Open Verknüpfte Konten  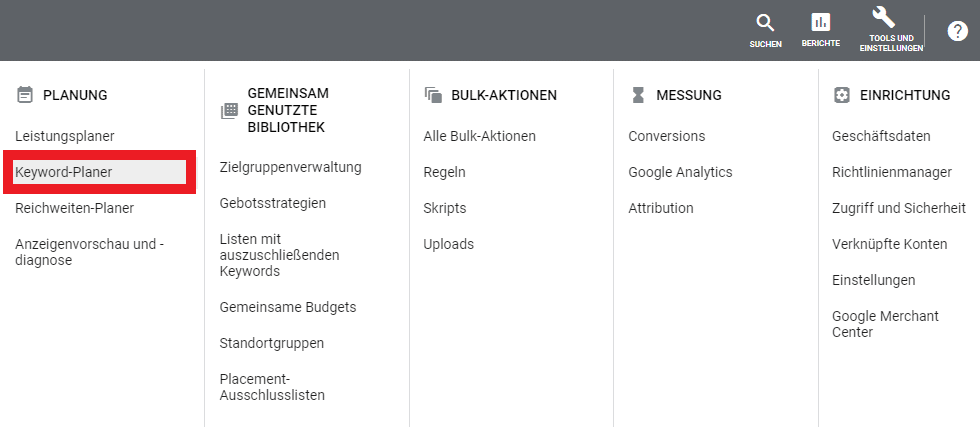pos(890,244)
